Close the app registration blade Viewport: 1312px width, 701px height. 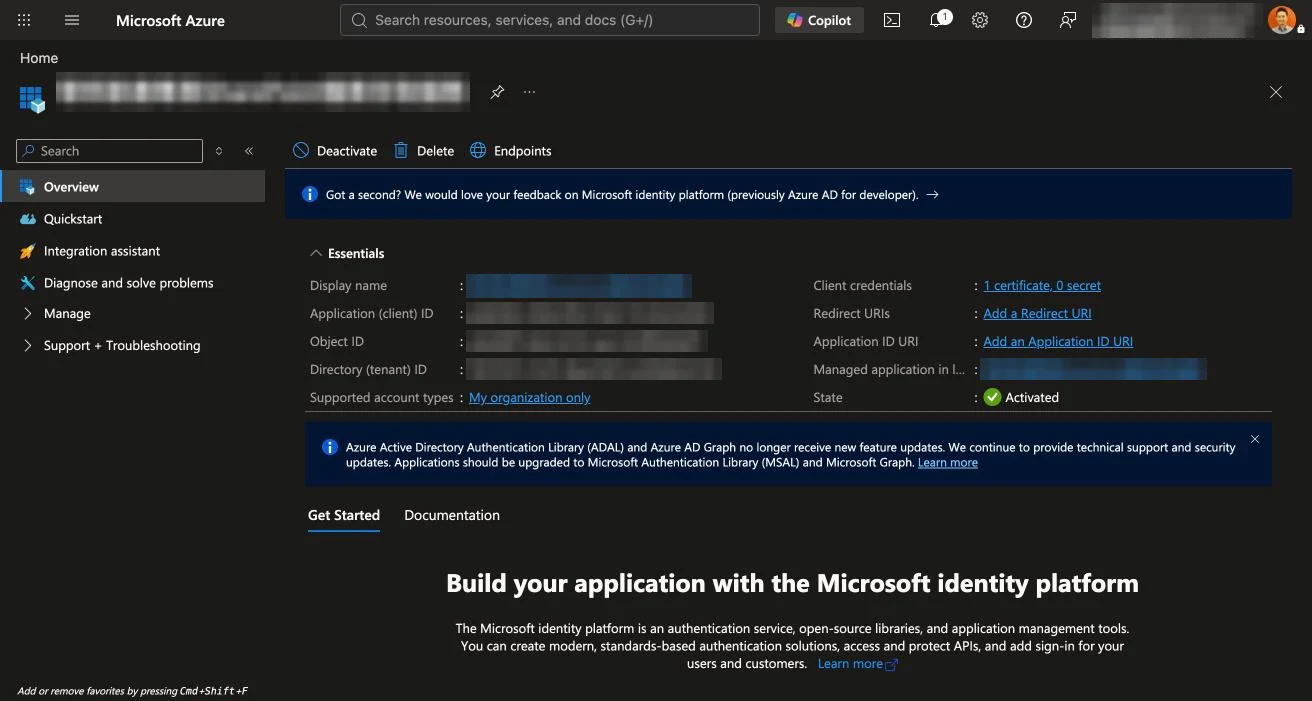point(1276,92)
